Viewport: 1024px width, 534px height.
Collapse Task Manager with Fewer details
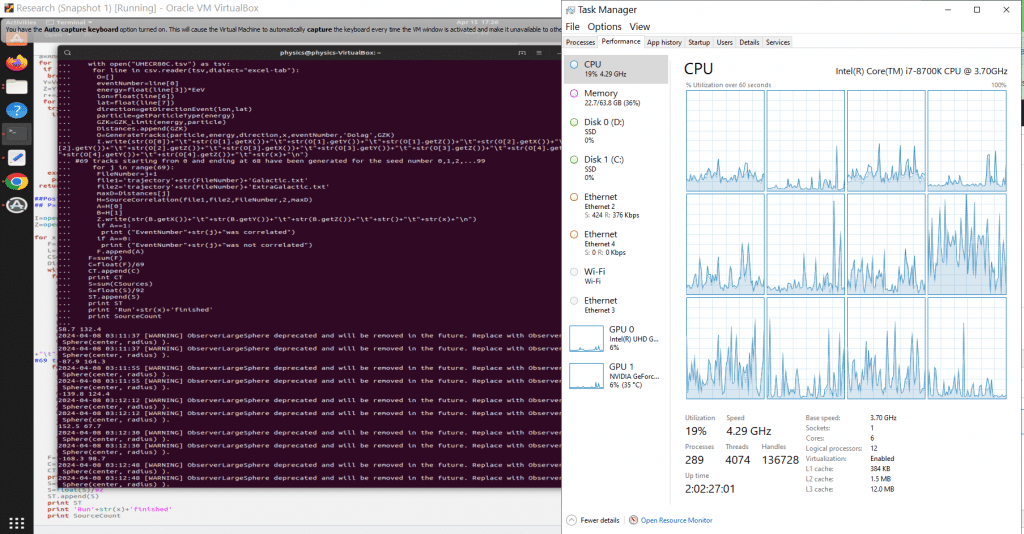(x=593, y=520)
